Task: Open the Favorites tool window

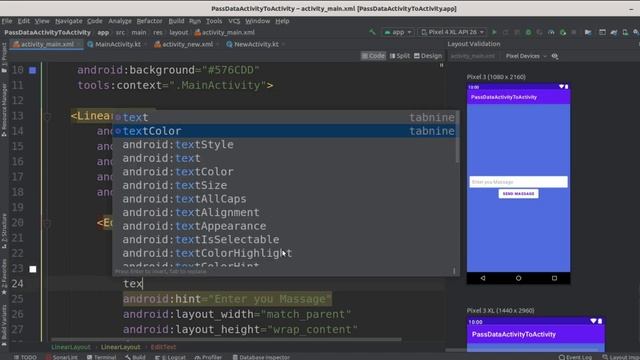Action: tap(4, 276)
